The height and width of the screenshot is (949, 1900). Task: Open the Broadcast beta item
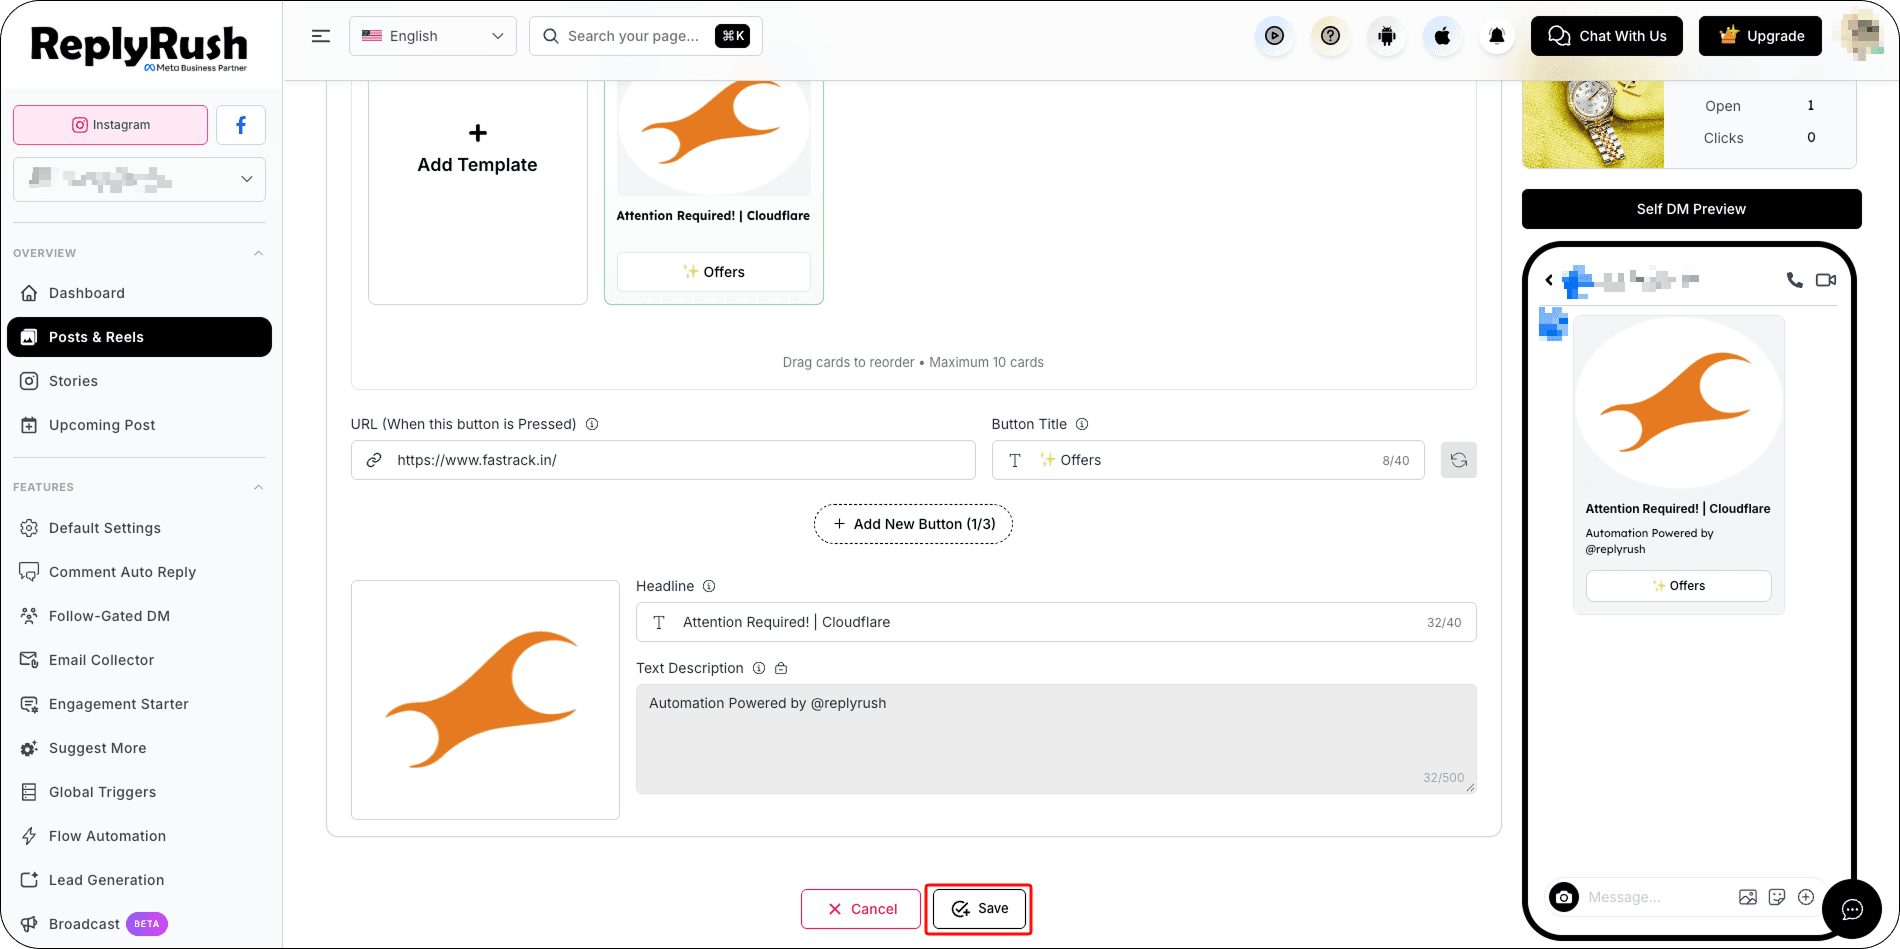coord(139,924)
